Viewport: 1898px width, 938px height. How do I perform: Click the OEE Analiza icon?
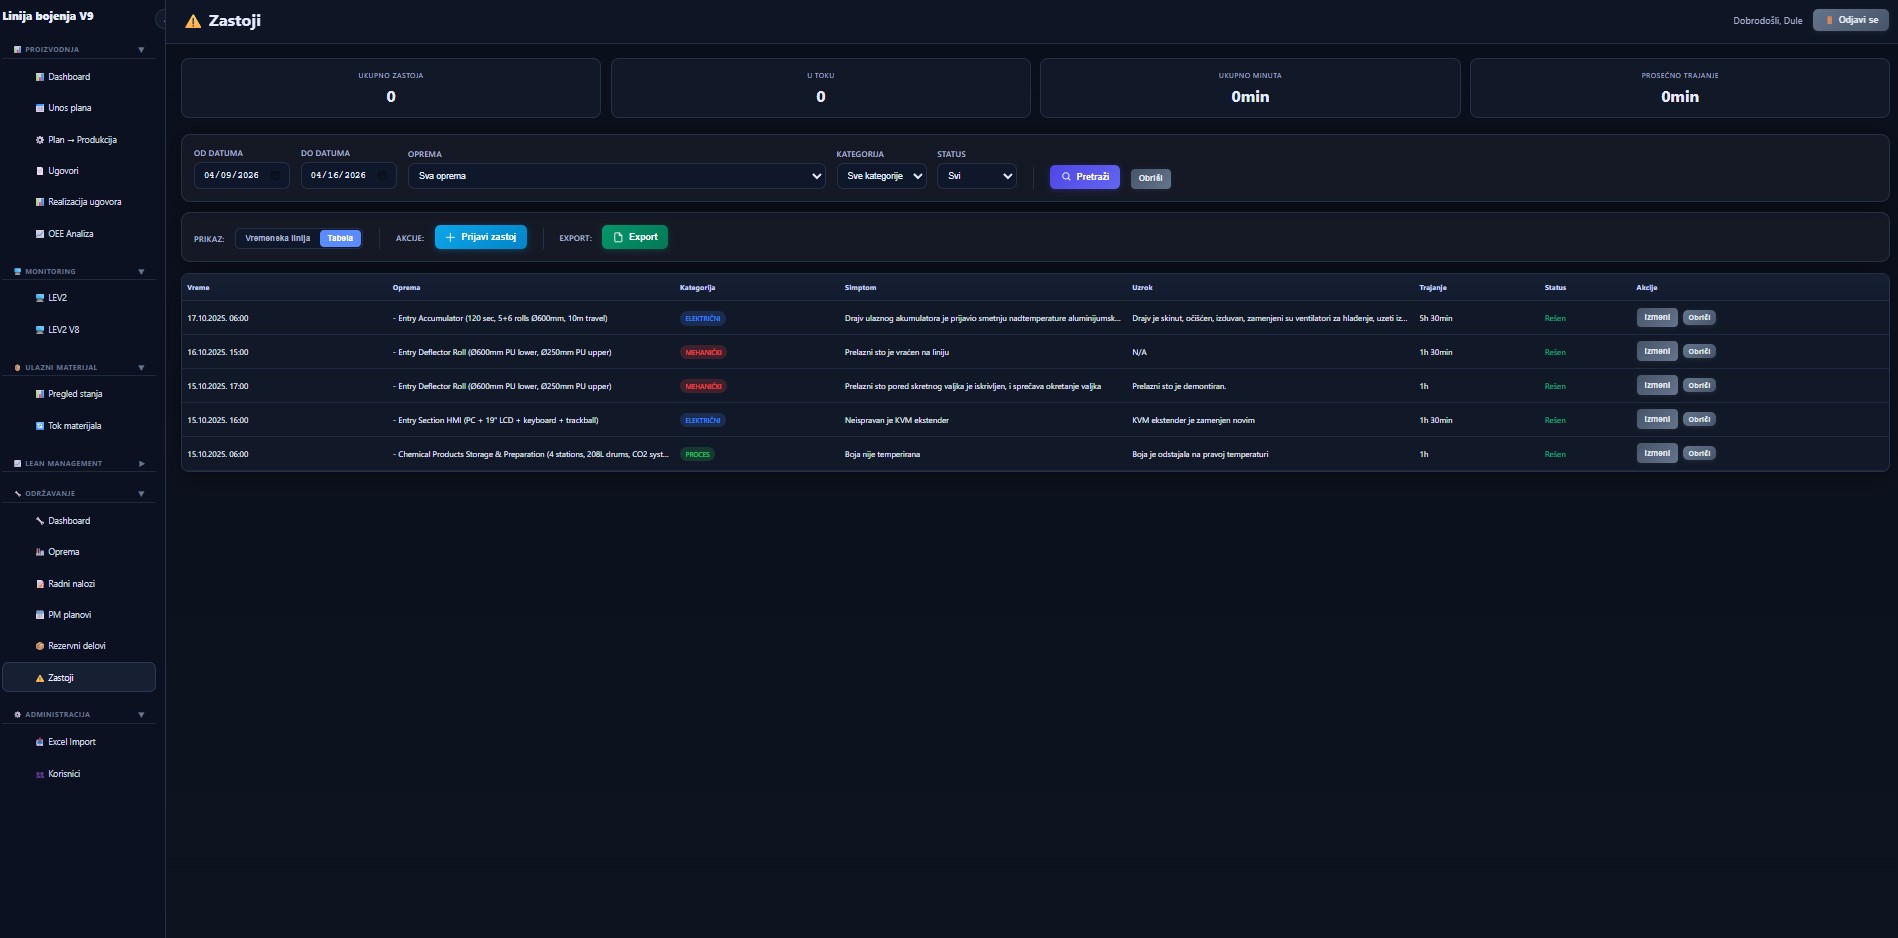pyautogui.click(x=40, y=234)
